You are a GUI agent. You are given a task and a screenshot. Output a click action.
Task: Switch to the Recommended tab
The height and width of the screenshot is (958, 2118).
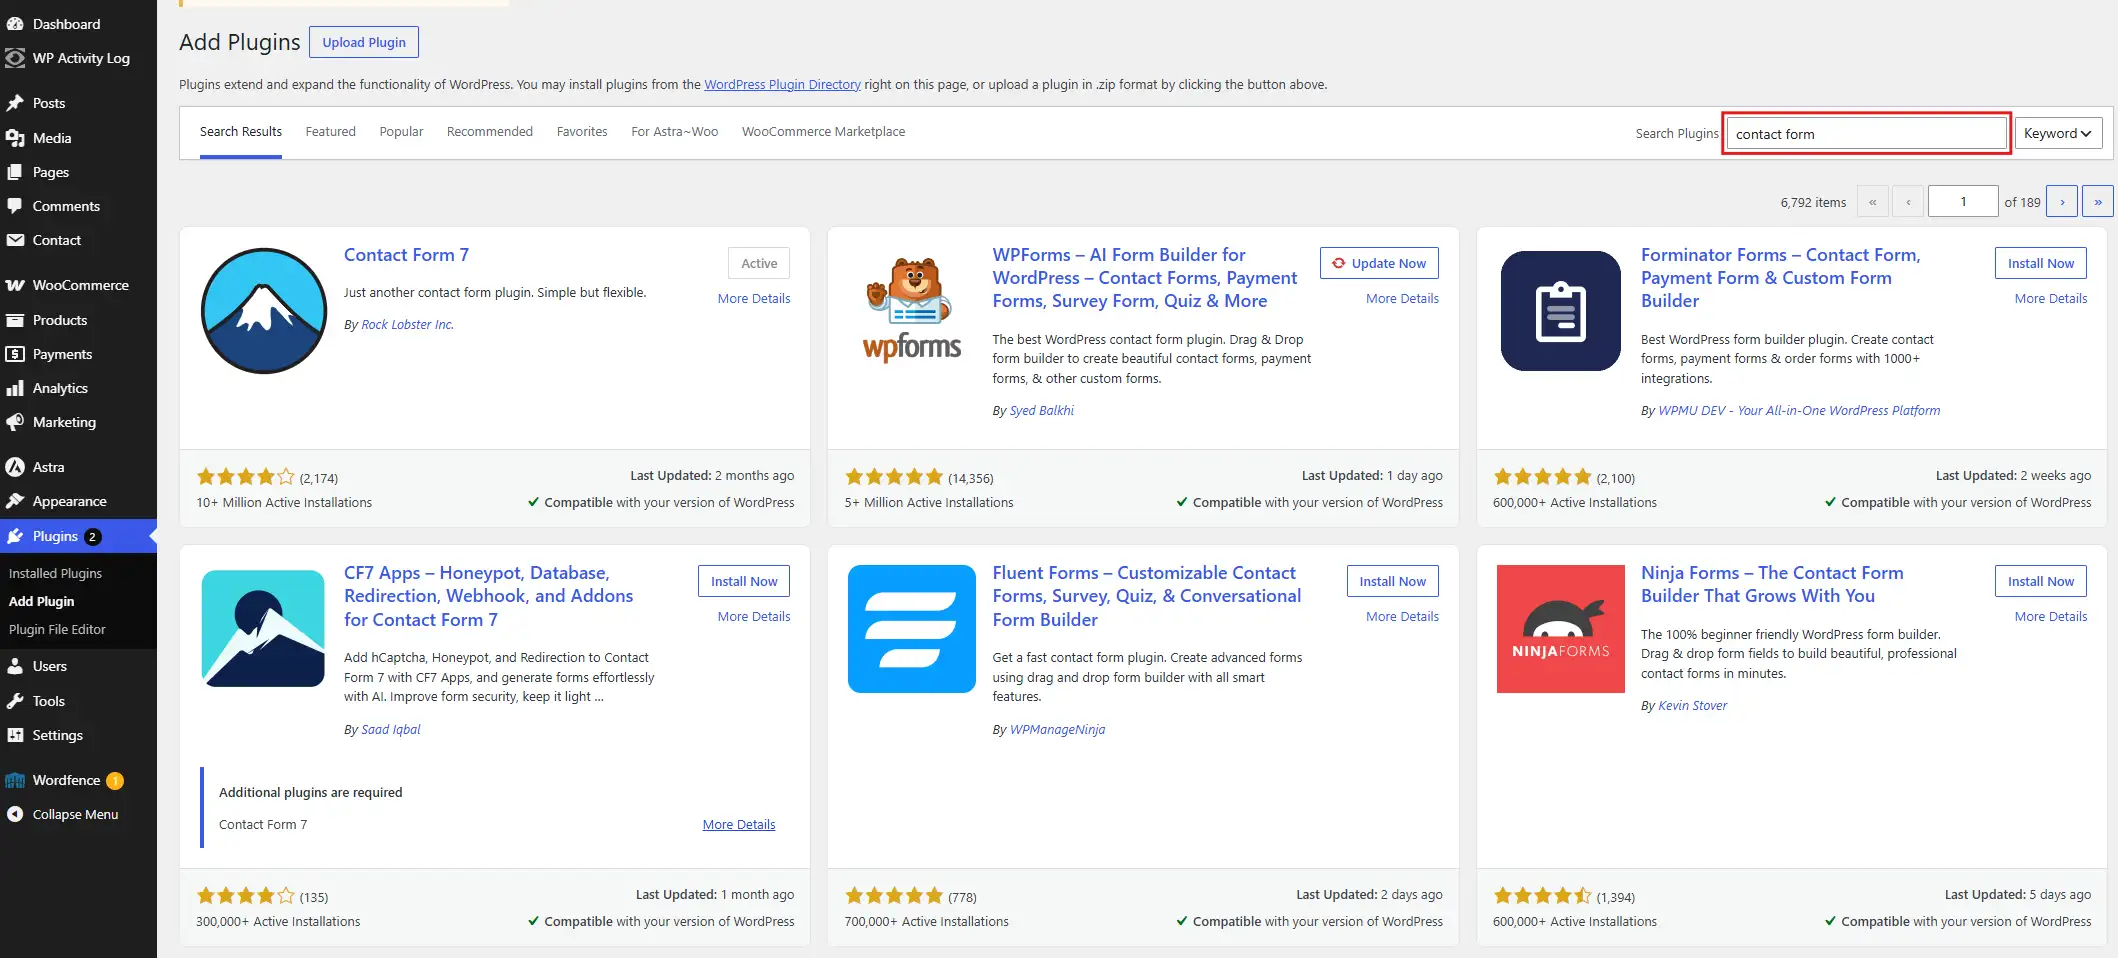(x=490, y=132)
